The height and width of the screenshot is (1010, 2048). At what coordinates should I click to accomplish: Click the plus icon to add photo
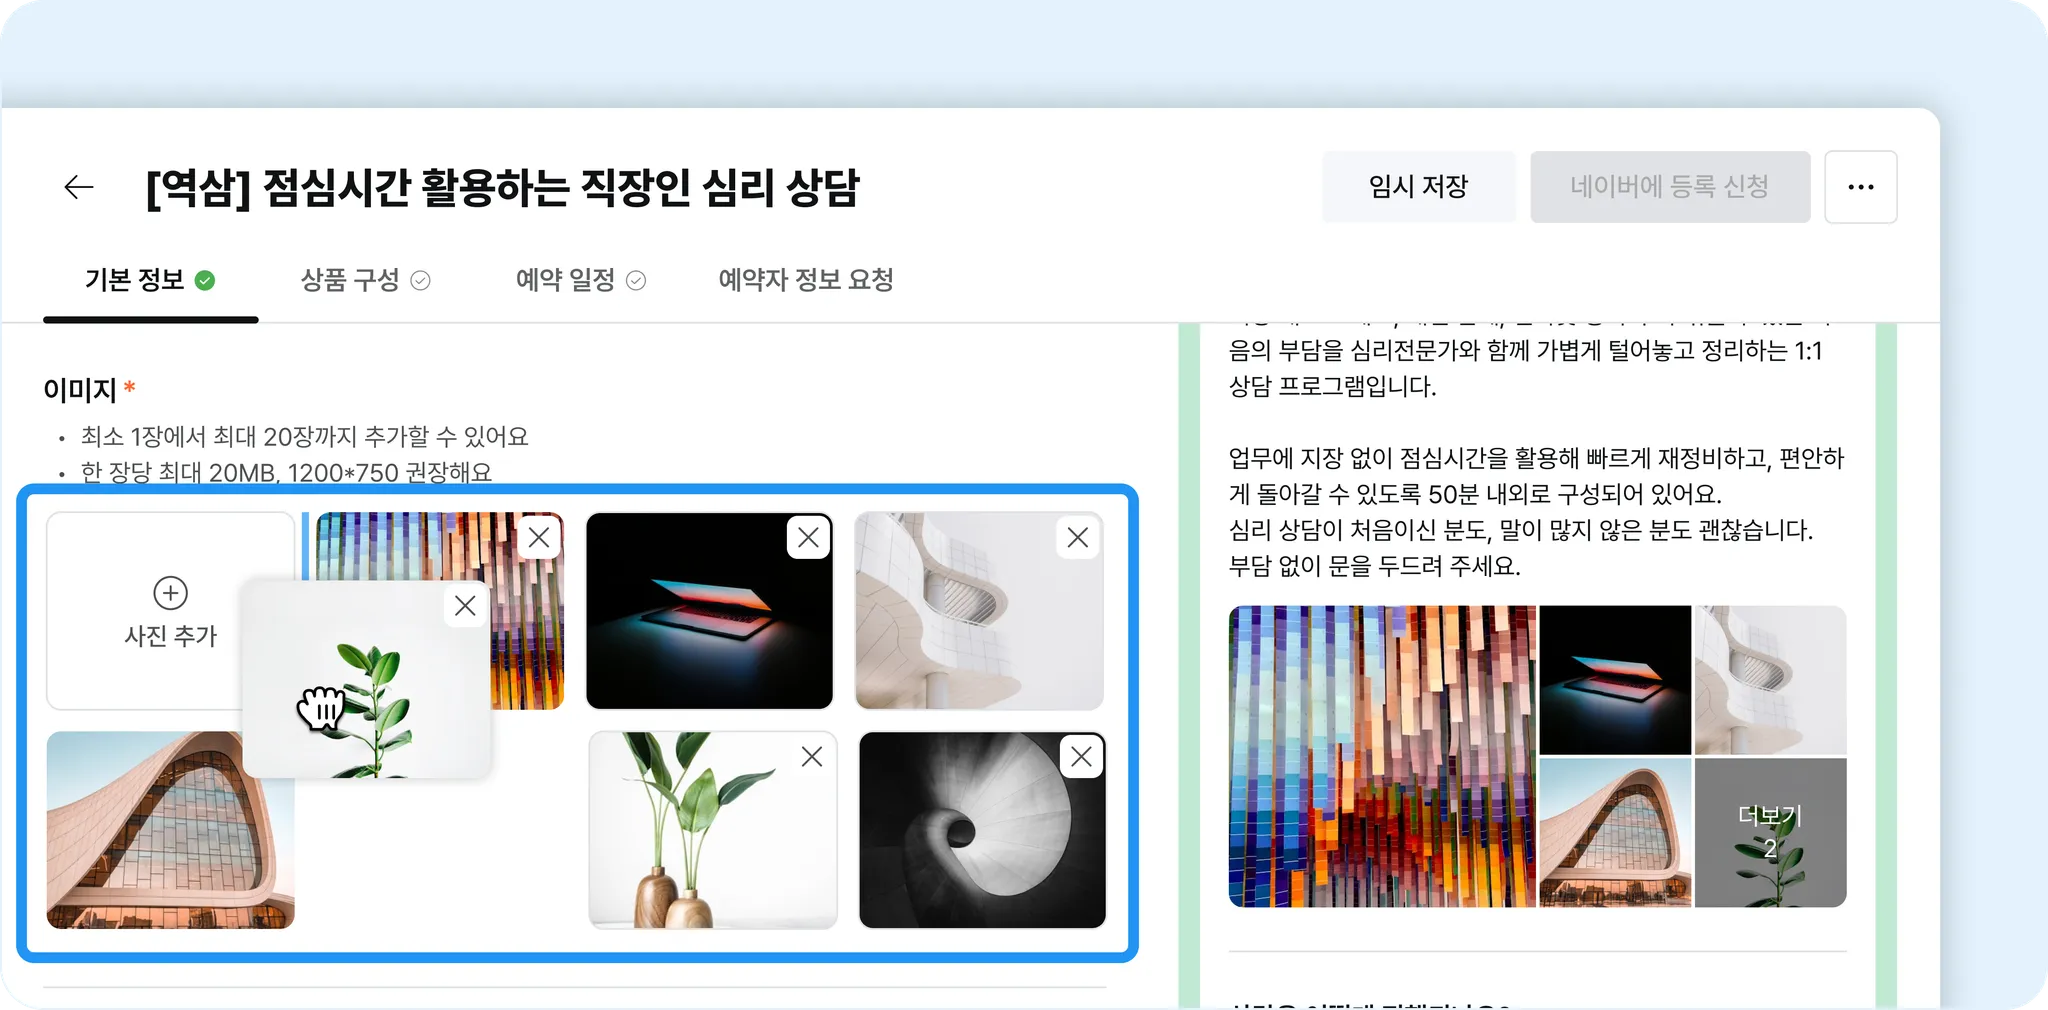coord(170,593)
